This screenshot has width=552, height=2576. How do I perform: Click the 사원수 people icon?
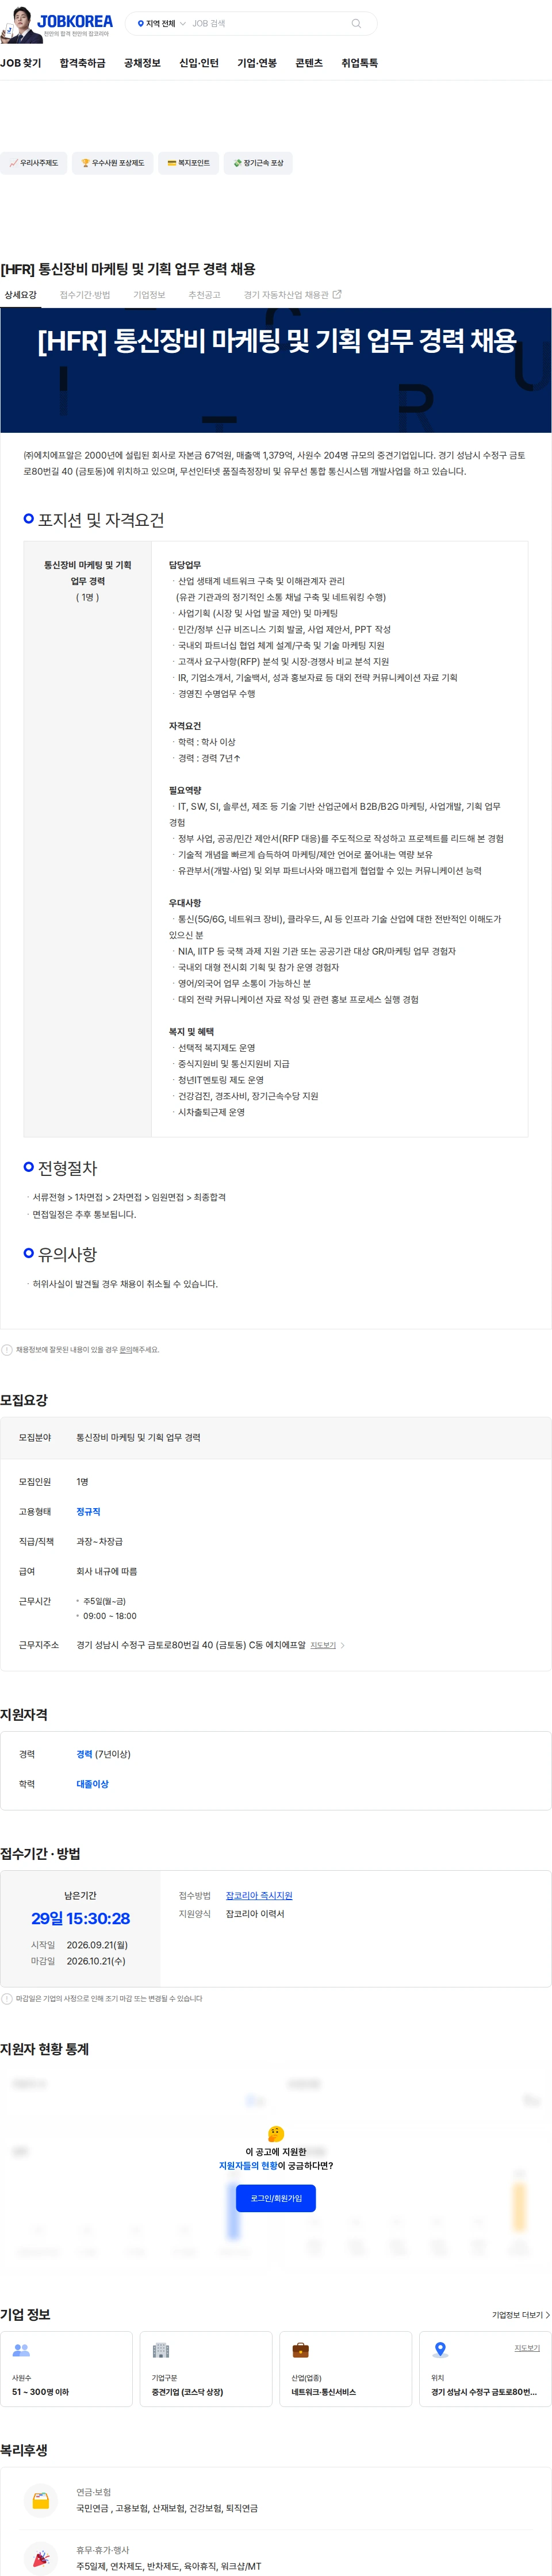coord(21,2350)
